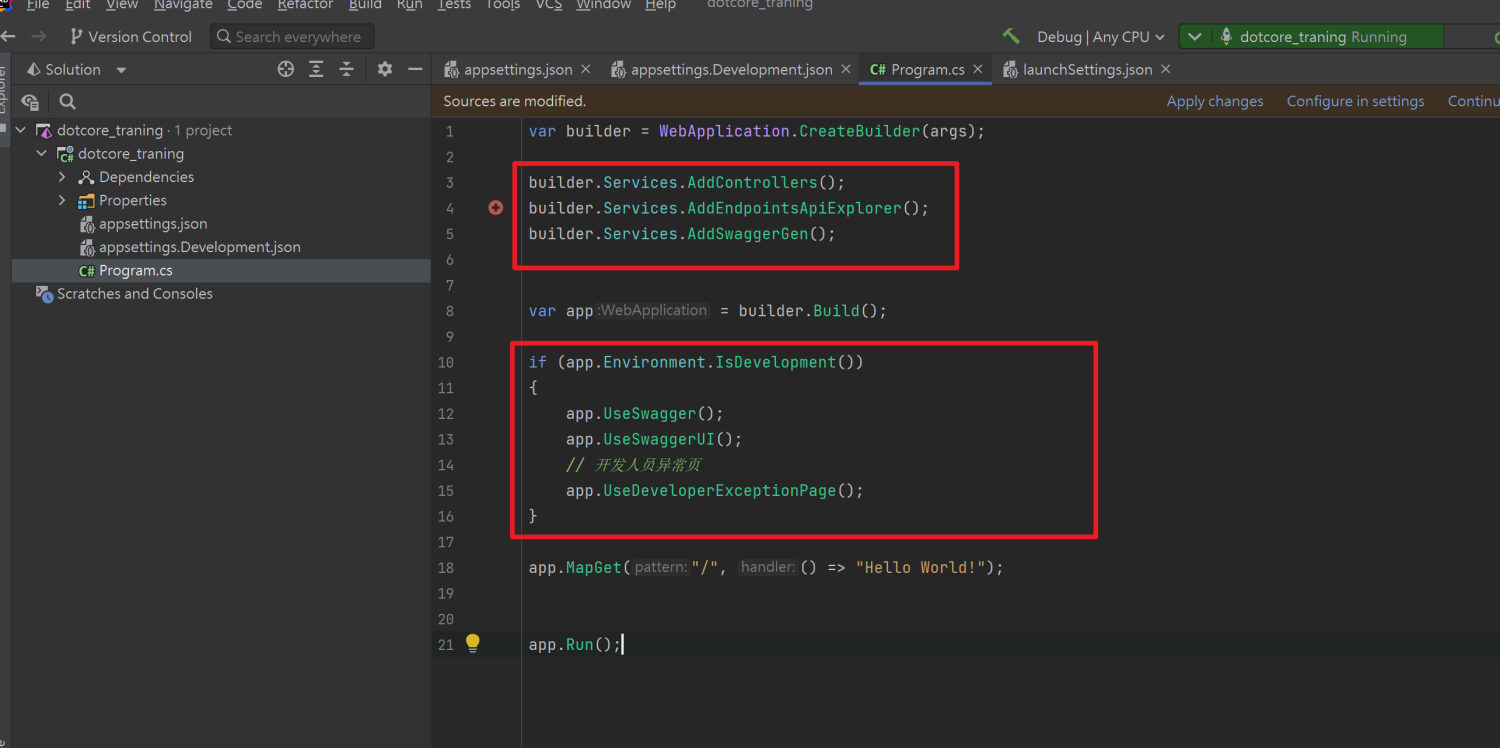1500x748 pixels.
Task: Close the launchSettings.json tab
Action: (1165, 69)
